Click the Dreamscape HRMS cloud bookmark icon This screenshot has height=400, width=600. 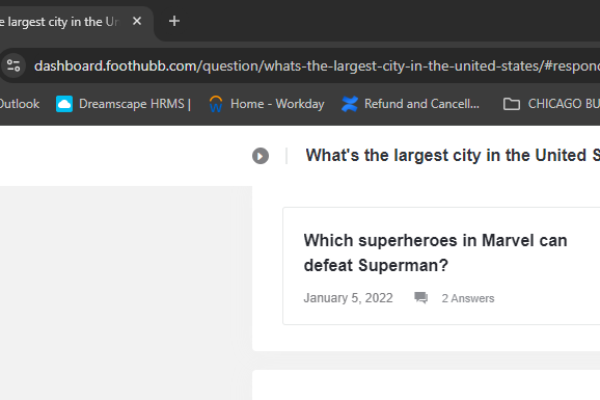click(65, 103)
